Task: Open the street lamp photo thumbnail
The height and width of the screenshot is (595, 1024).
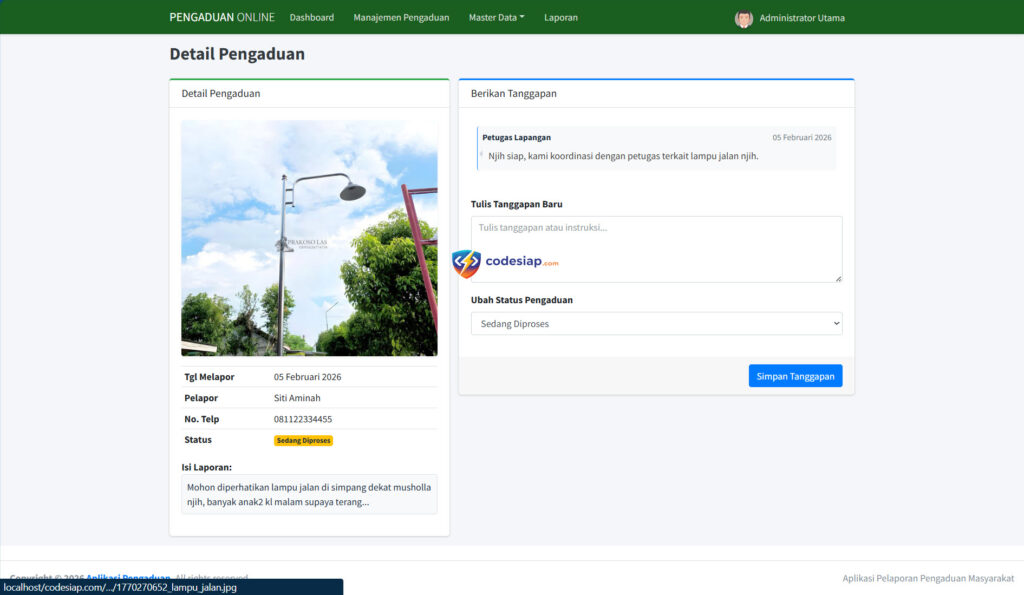Action: (309, 238)
